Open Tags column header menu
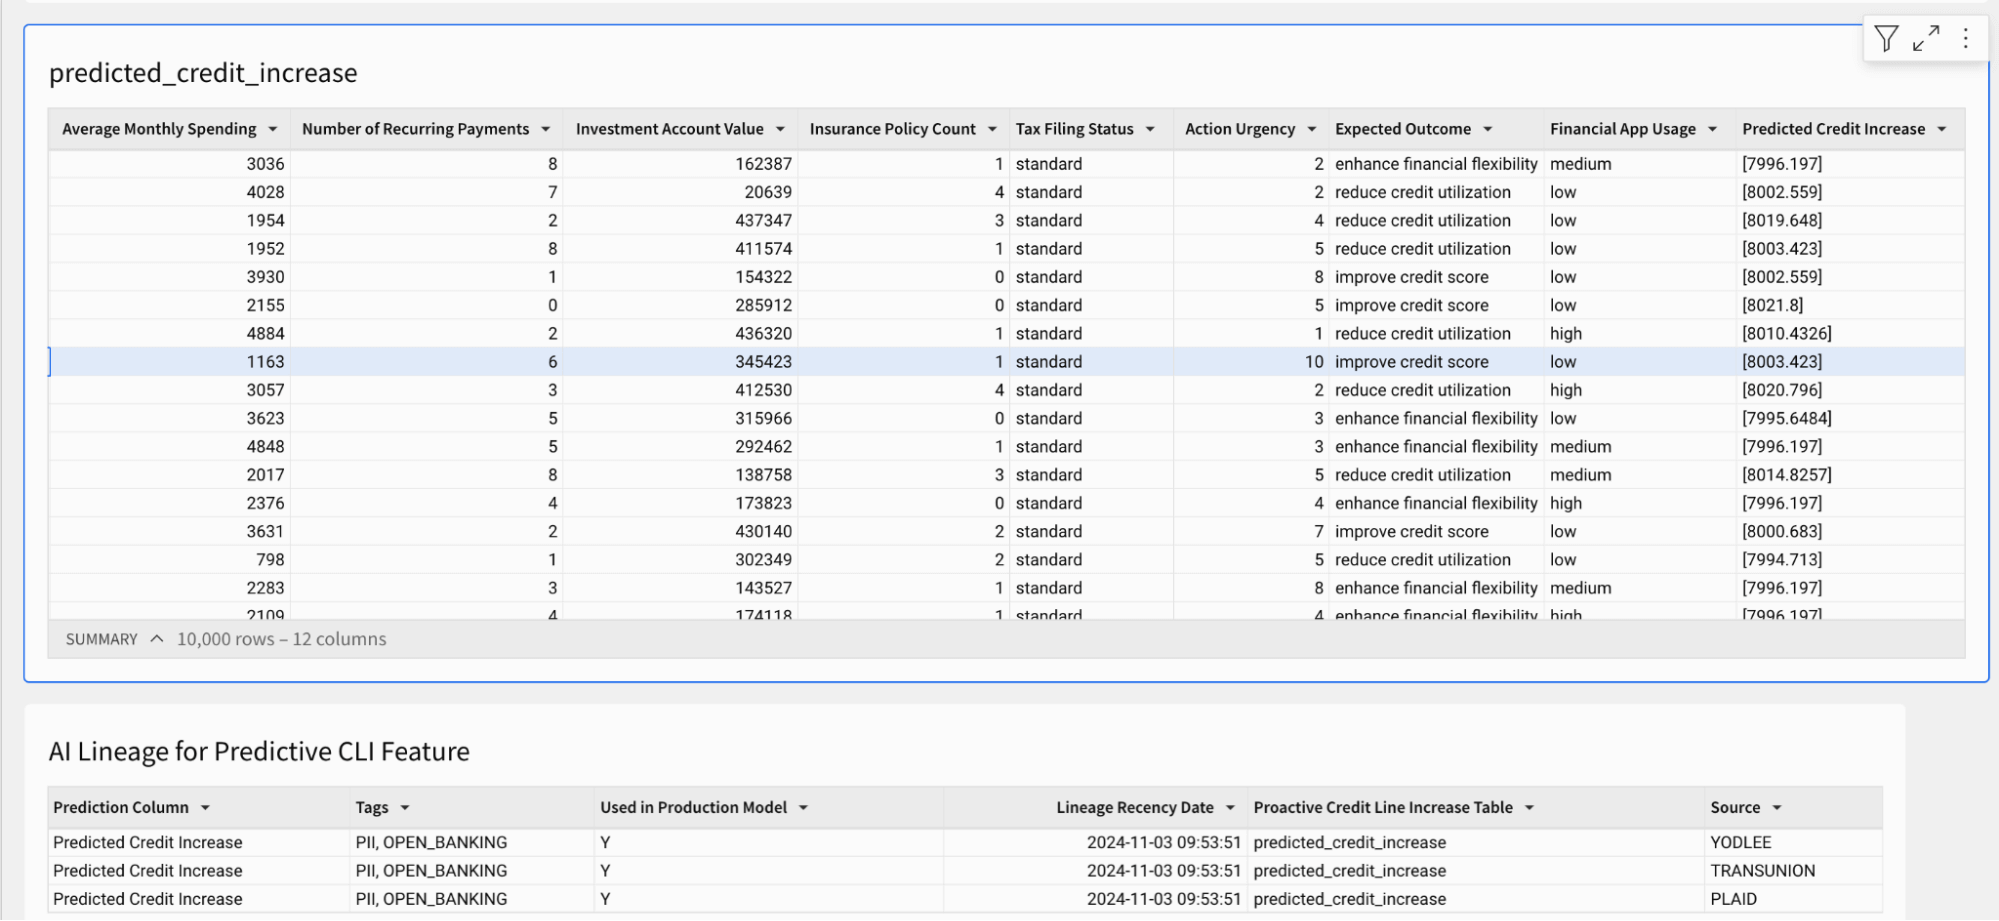This screenshot has height=921, width=1999. (x=405, y=808)
